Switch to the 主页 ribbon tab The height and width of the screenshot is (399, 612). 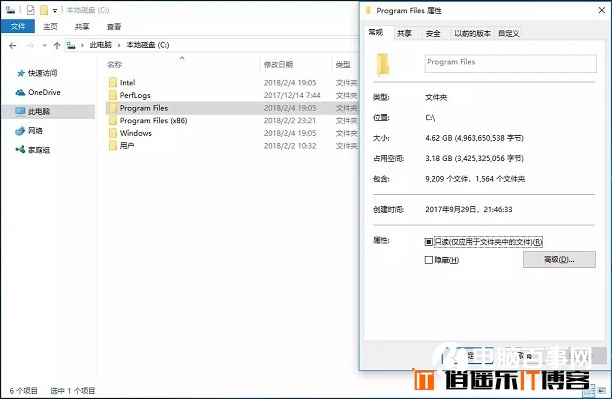[x=50, y=27]
